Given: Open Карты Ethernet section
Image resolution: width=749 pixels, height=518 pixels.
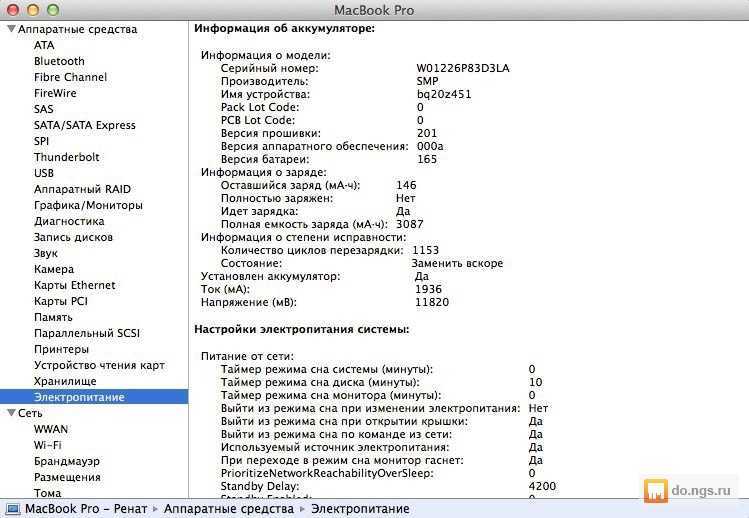Looking at the screenshot, I should [75, 285].
